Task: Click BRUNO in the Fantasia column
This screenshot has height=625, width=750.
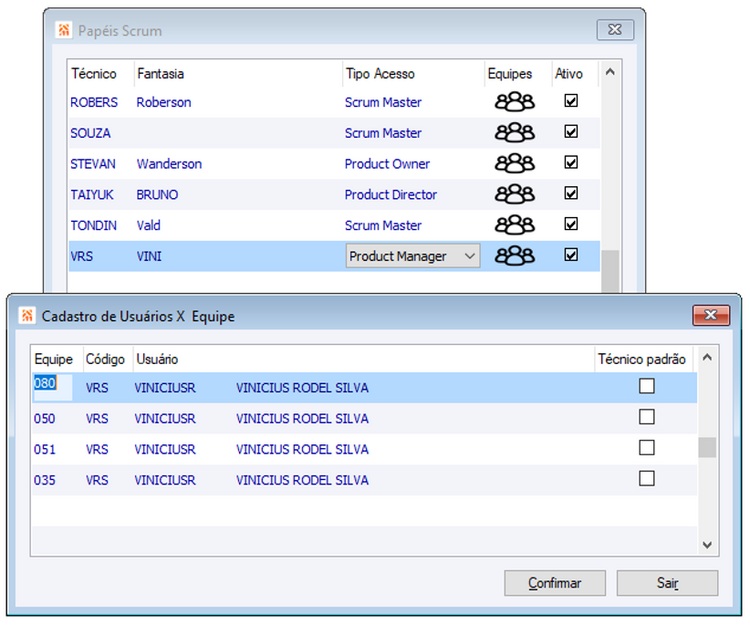Action: pyautogui.click(x=157, y=195)
